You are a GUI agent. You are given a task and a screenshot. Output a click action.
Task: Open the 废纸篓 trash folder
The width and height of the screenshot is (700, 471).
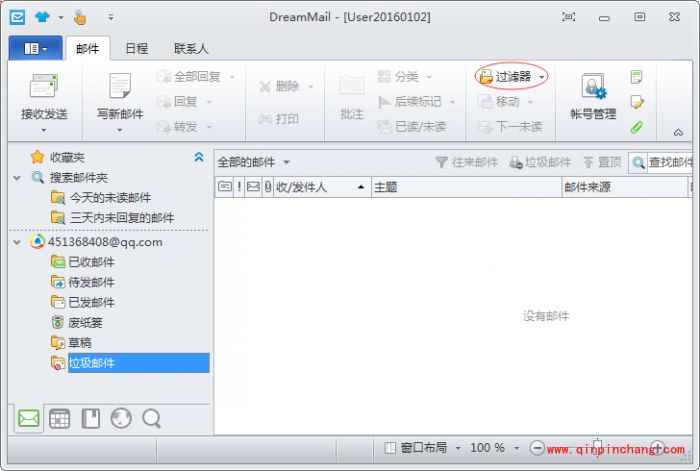point(77,322)
